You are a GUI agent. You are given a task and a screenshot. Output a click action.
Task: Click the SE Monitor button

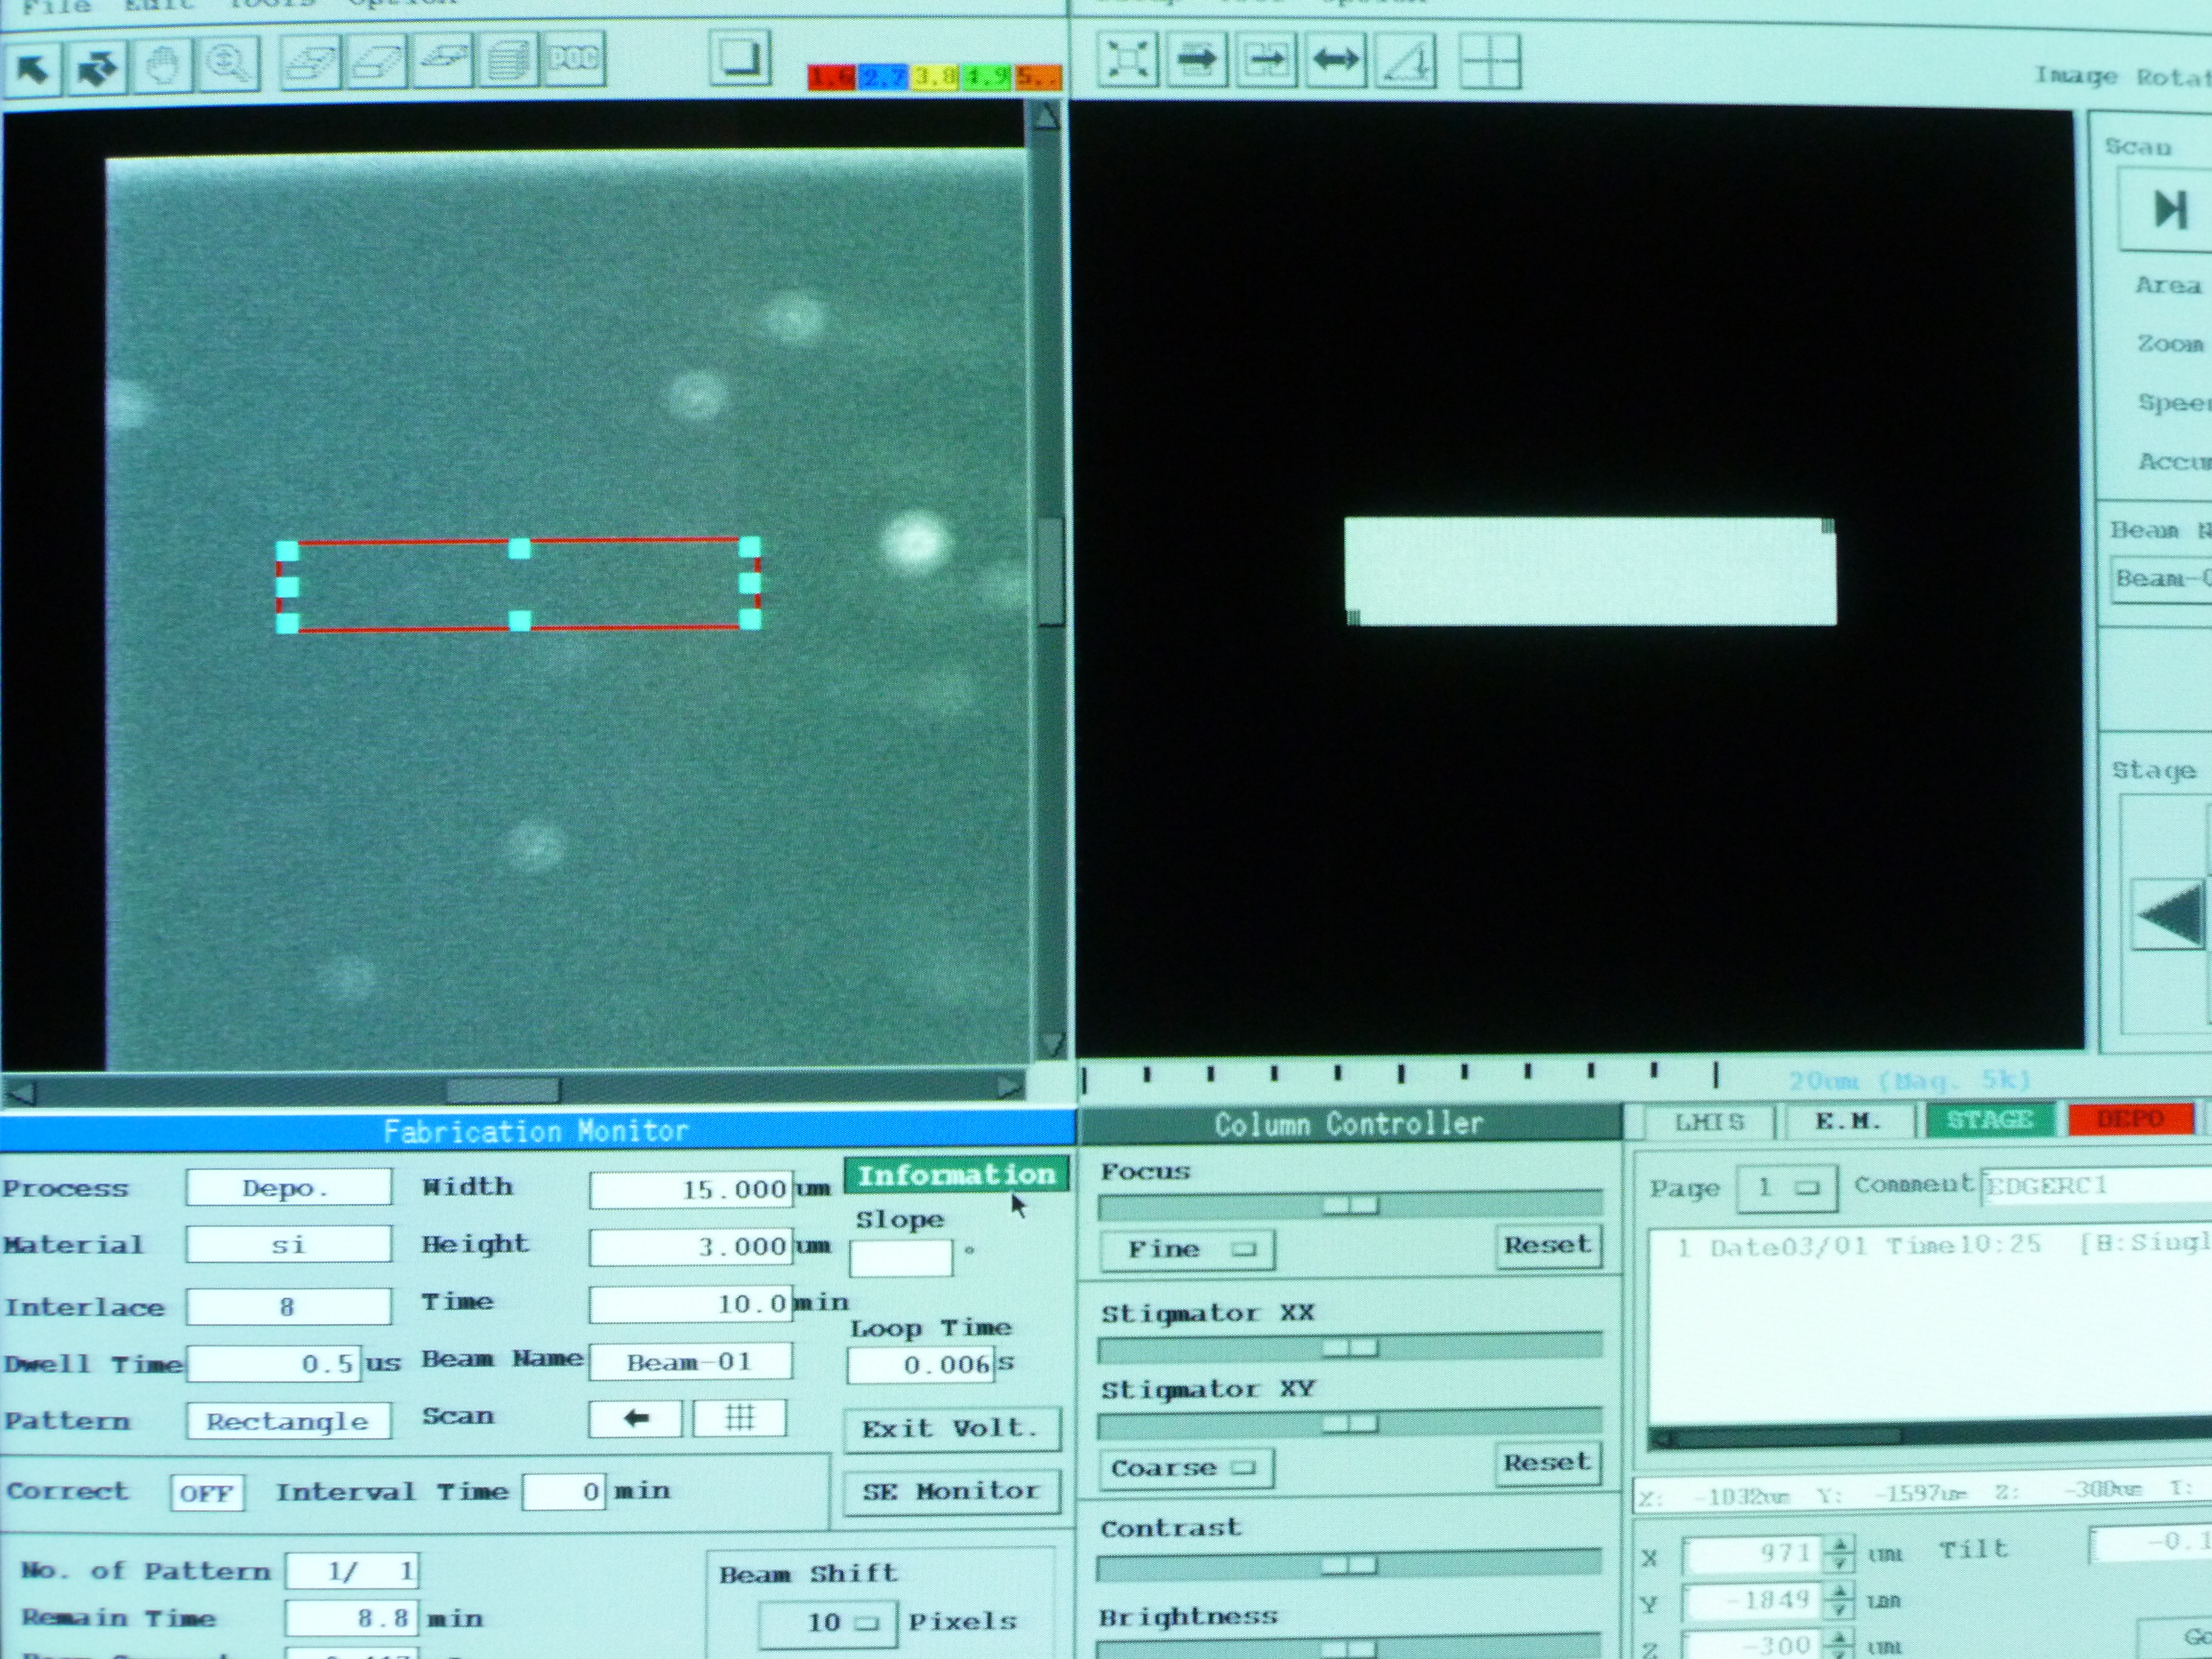click(951, 1492)
